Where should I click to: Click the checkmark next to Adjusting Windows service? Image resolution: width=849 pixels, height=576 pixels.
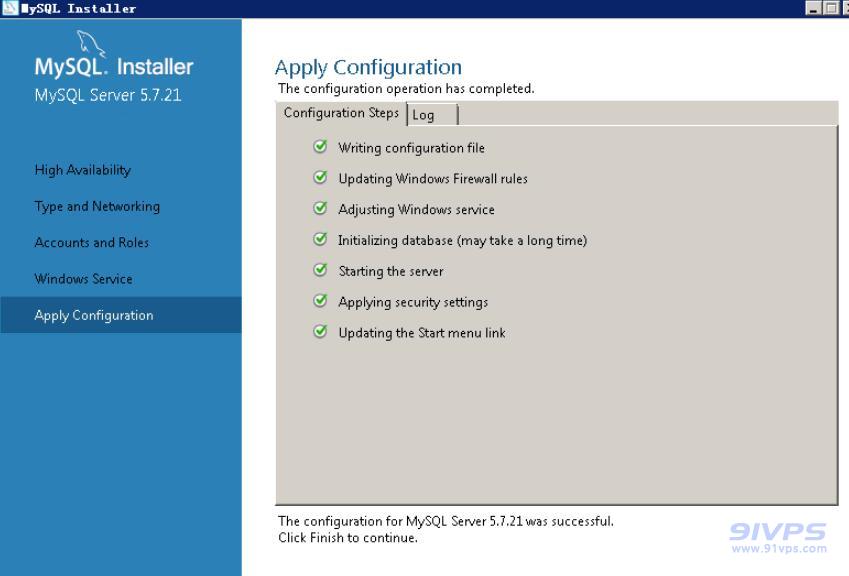click(321, 208)
